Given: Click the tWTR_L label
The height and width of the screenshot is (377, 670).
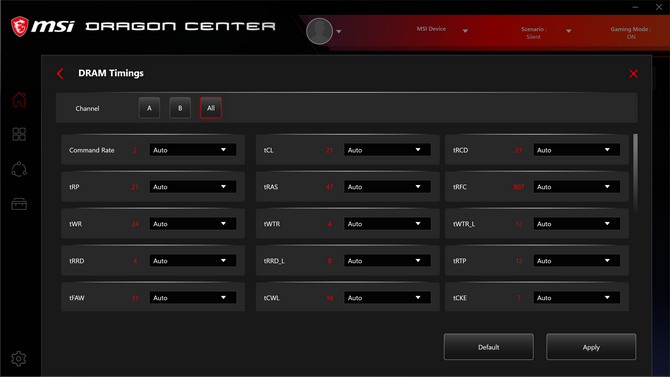Looking at the screenshot, I should pyautogui.click(x=464, y=224).
